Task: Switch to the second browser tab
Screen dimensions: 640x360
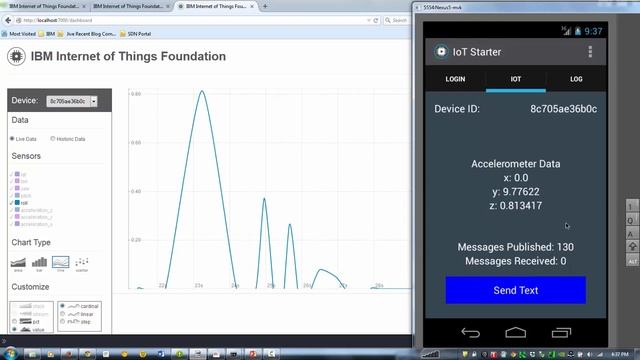Action: pyautogui.click(x=131, y=6)
